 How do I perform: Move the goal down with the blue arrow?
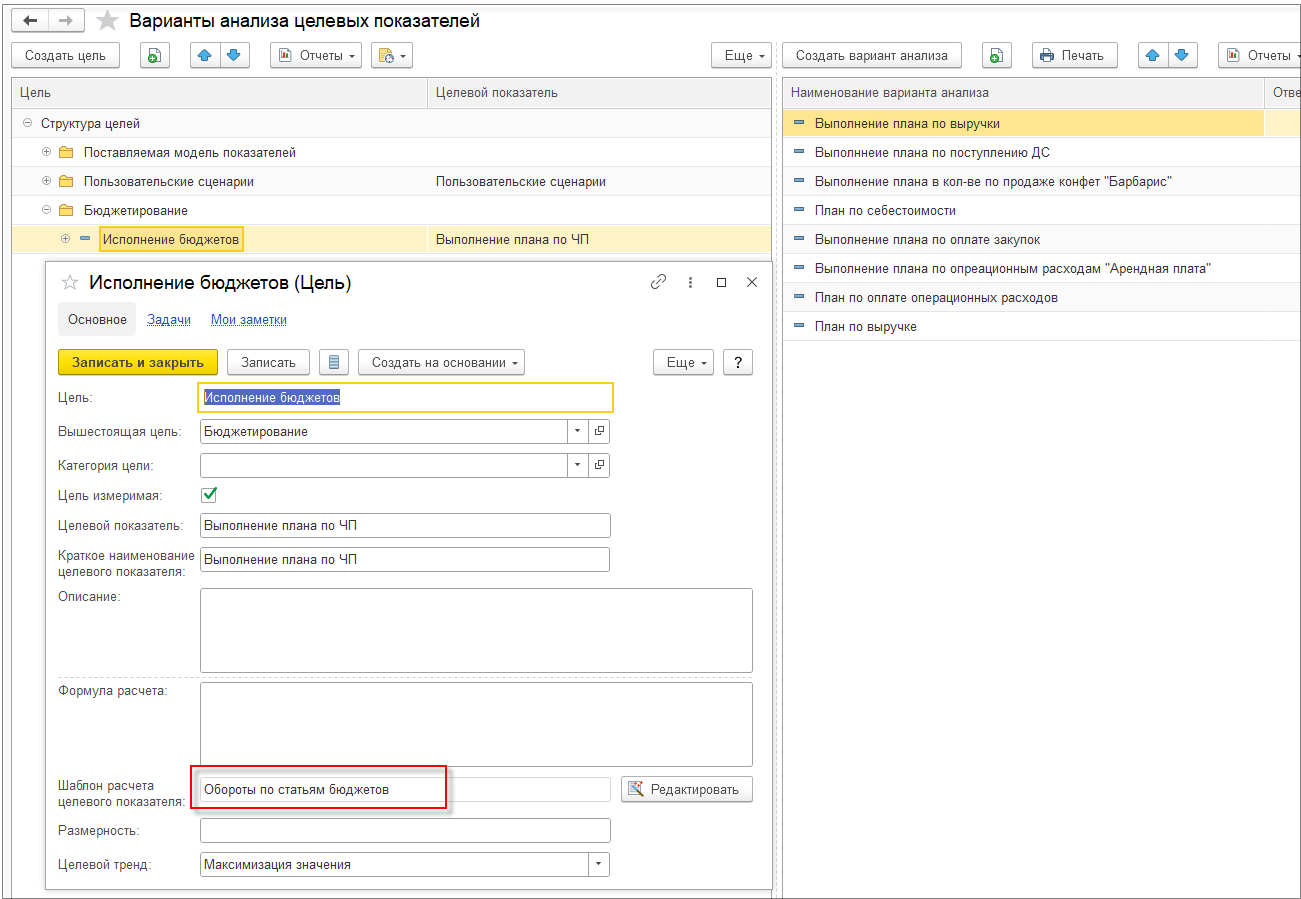pyautogui.click(x=233, y=56)
